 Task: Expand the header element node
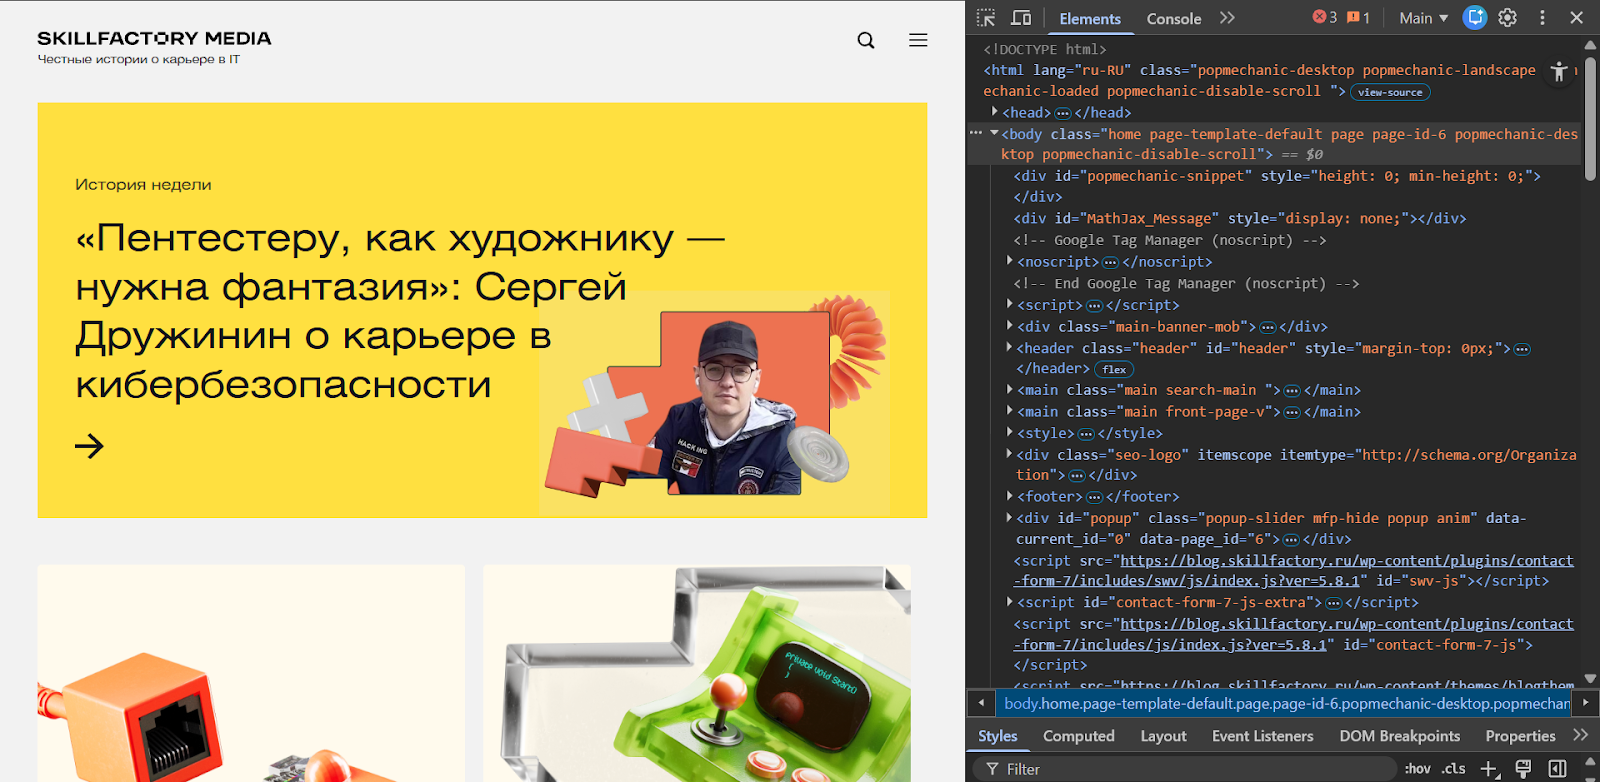[x=1009, y=348]
